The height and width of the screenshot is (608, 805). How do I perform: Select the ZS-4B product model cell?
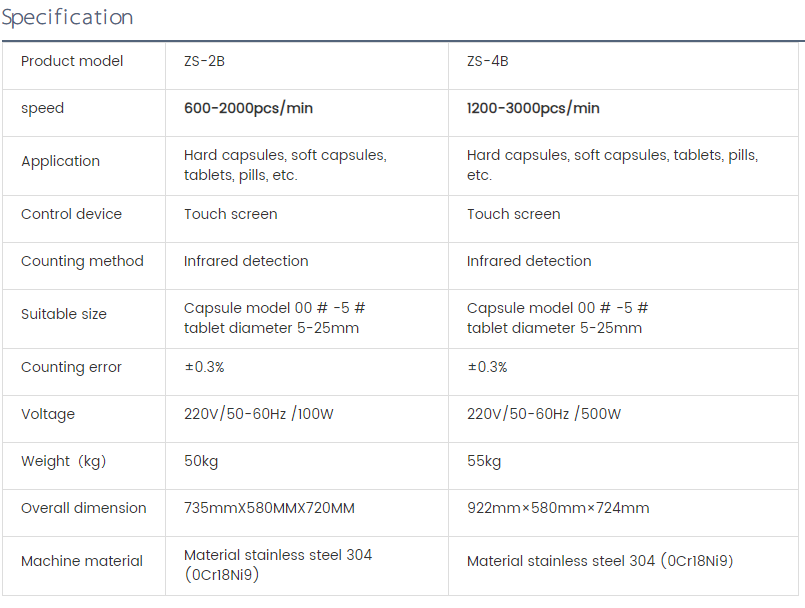pyautogui.click(x=487, y=61)
